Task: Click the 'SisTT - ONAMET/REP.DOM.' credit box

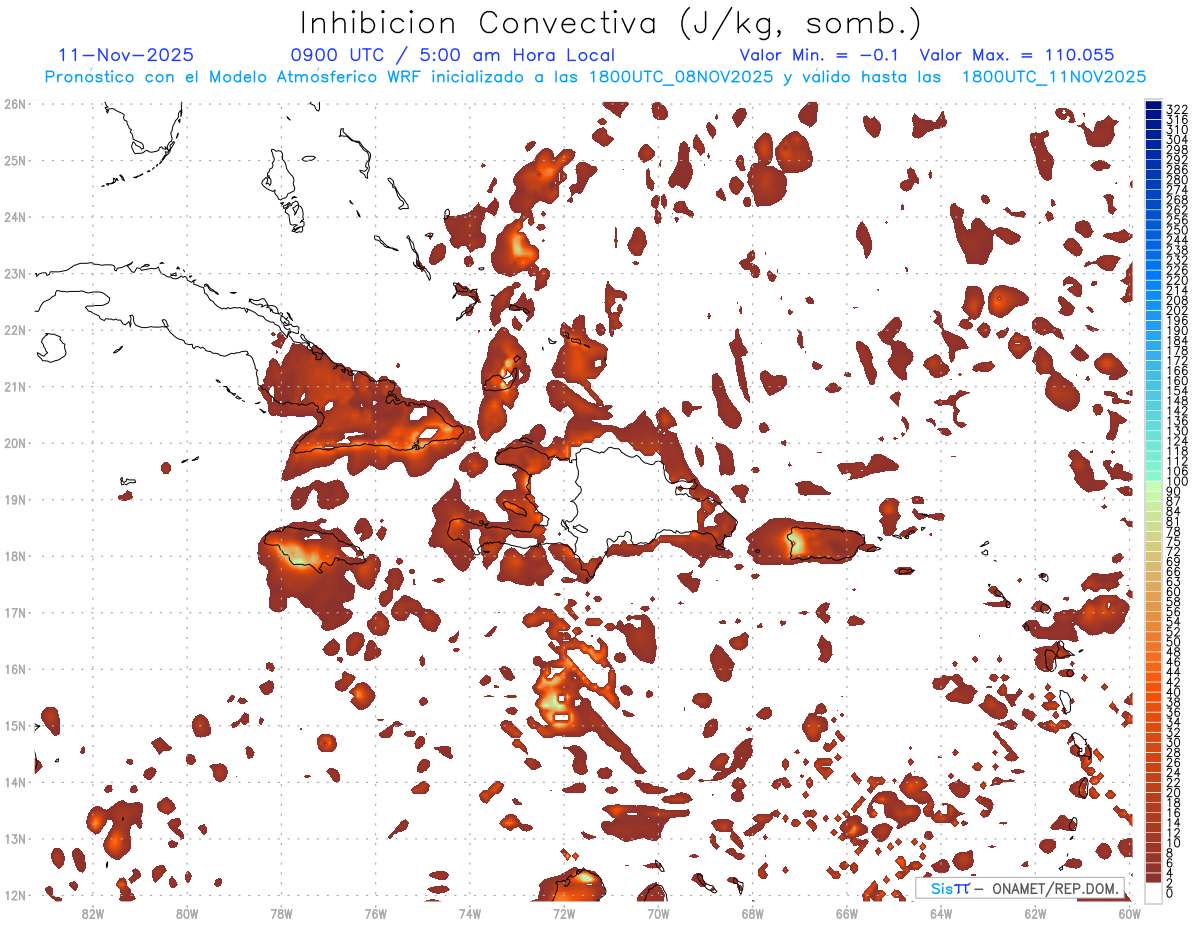Action: (x=1020, y=888)
